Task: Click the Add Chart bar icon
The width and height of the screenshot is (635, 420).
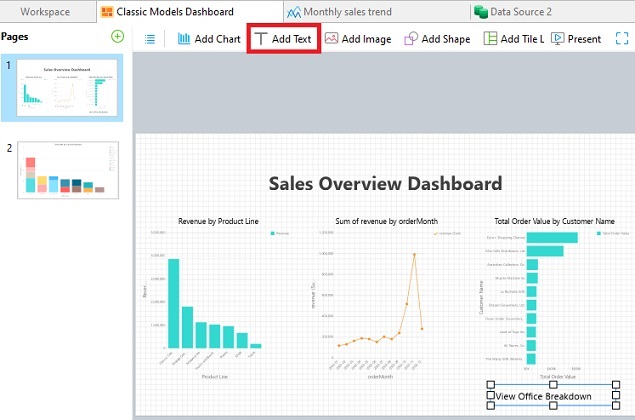Action: 184,39
